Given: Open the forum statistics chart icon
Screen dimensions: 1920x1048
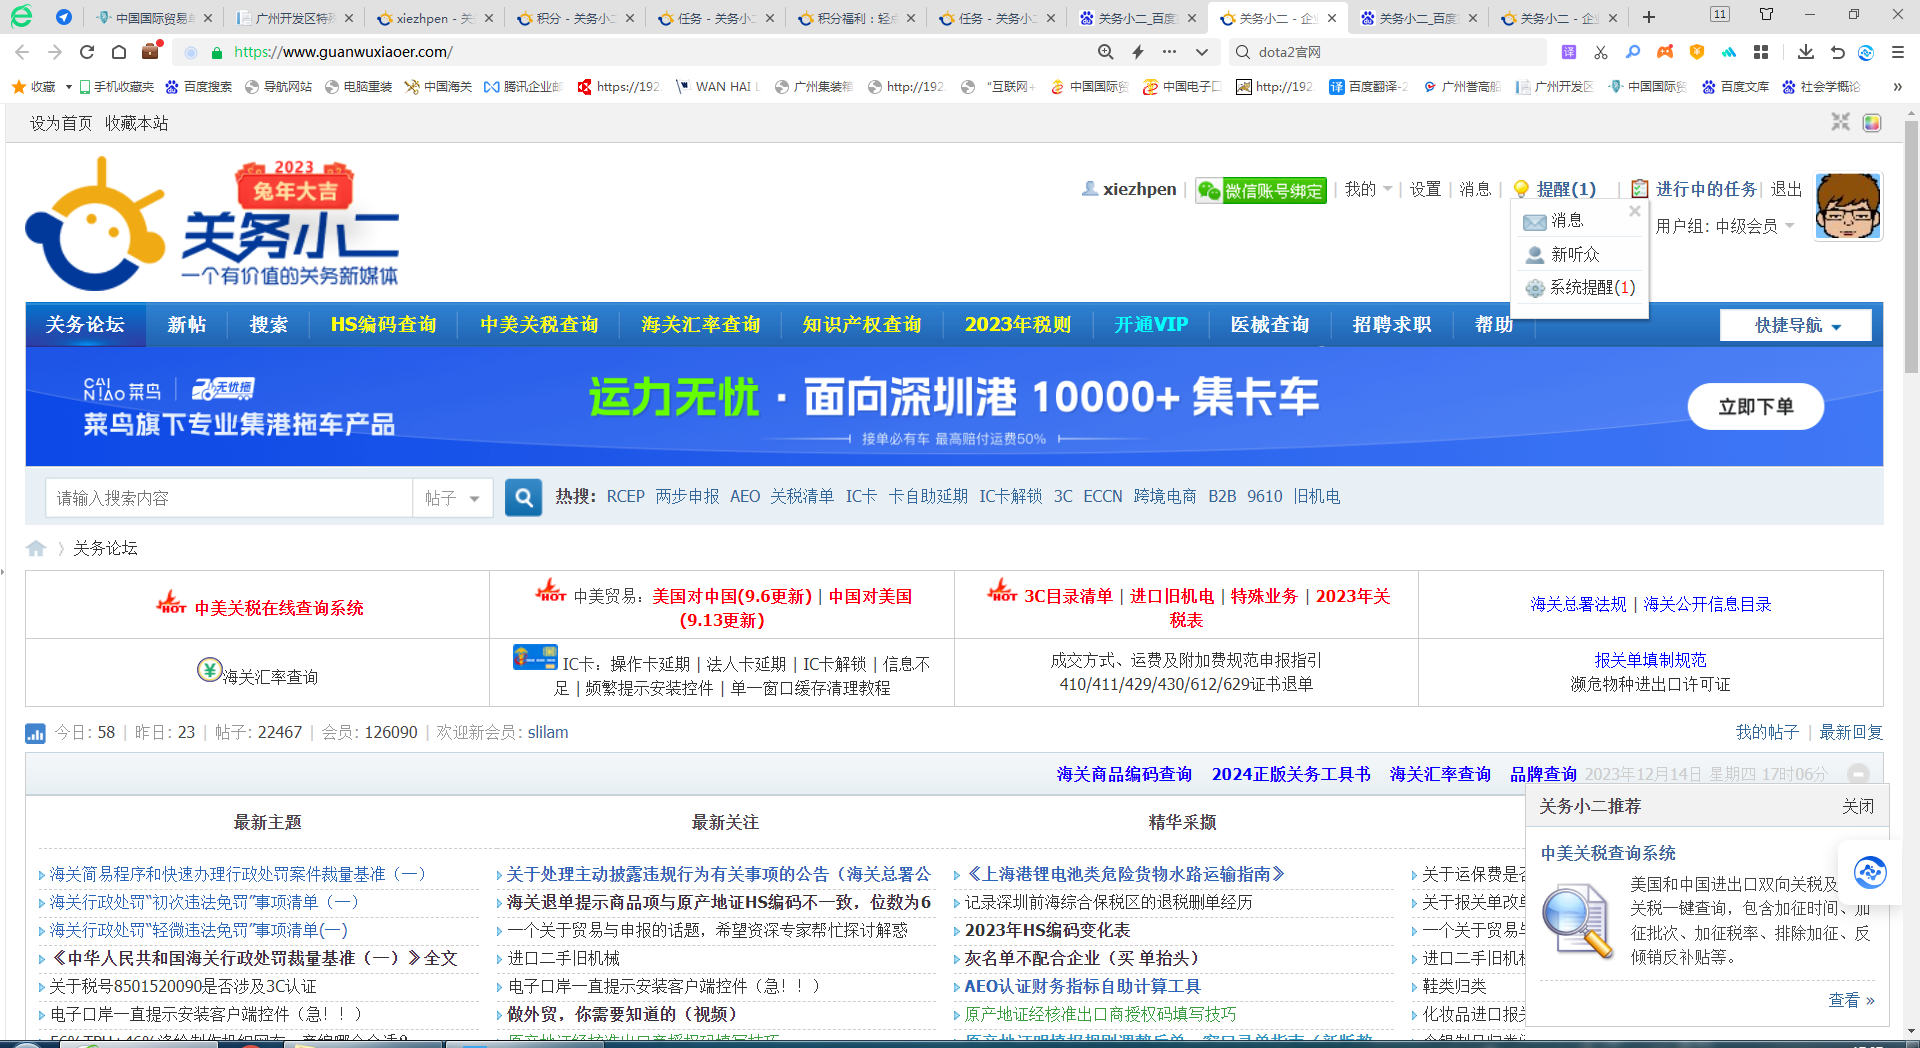Looking at the screenshot, I should [x=35, y=733].
